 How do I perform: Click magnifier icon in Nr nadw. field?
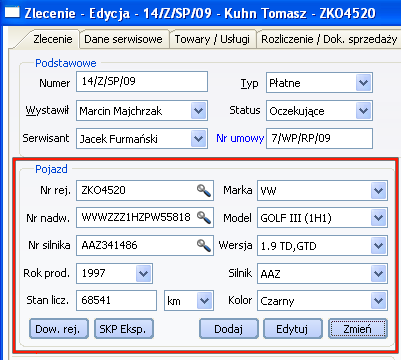tap(204, 218)
